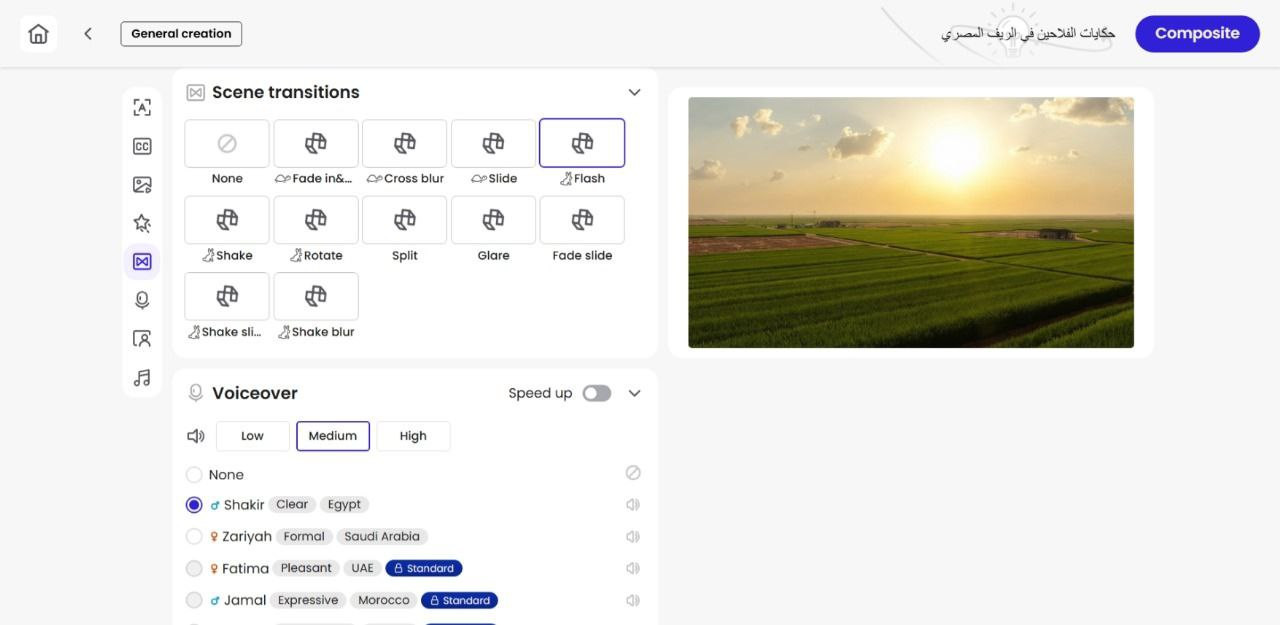The height and width of the screenshot is (625, 1280).
Task: Choose the Glare transition
Action: [493, 221]
